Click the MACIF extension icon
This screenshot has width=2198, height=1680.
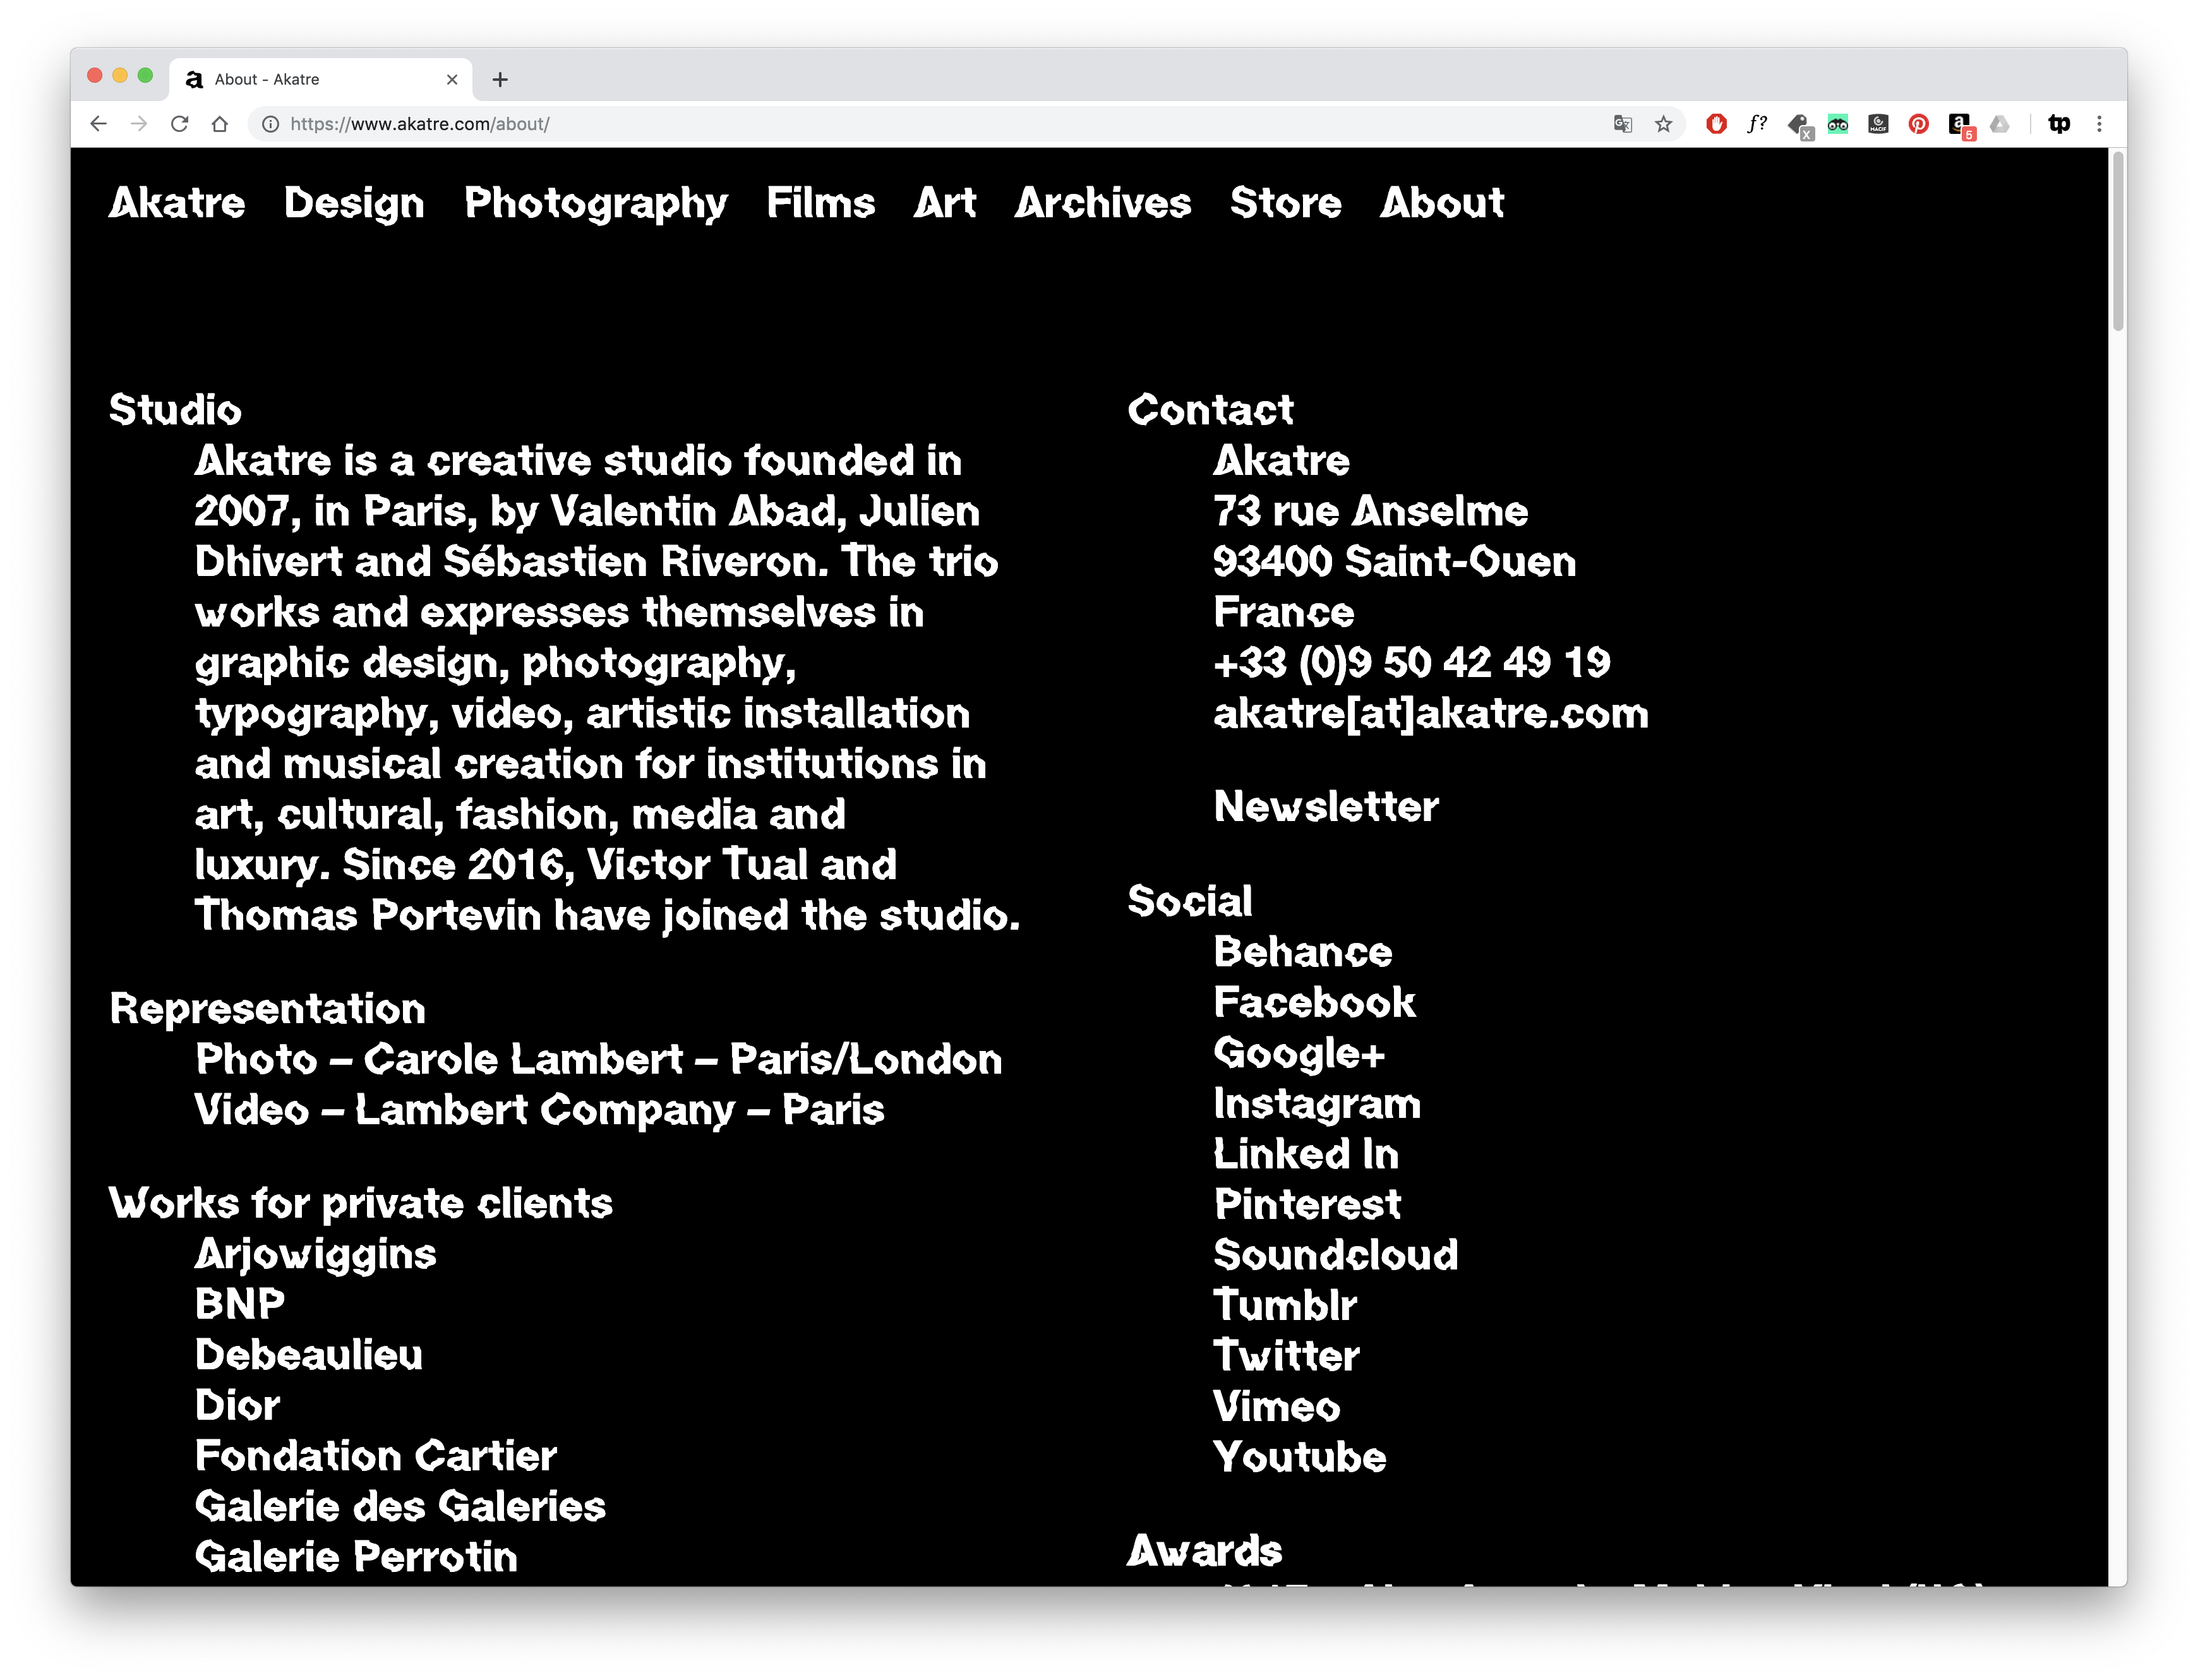1878,124
